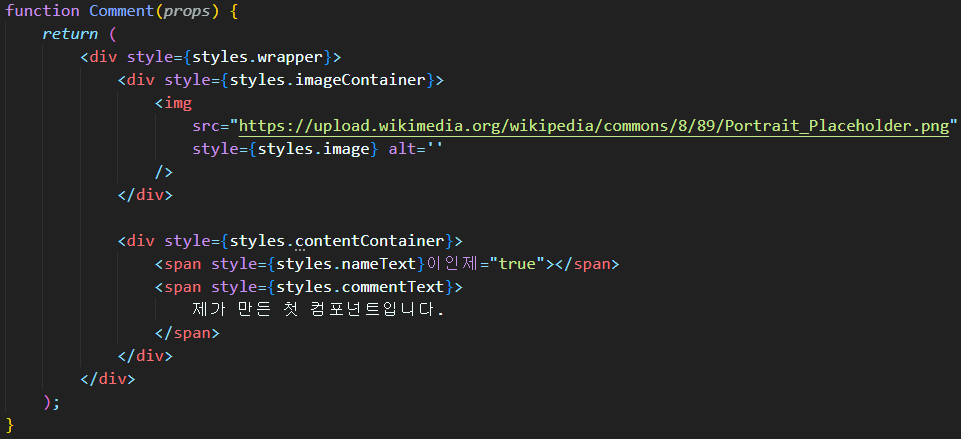Click 'styles.imageContainer' text
The image size is (961, 439).
(x=328, y=80)
